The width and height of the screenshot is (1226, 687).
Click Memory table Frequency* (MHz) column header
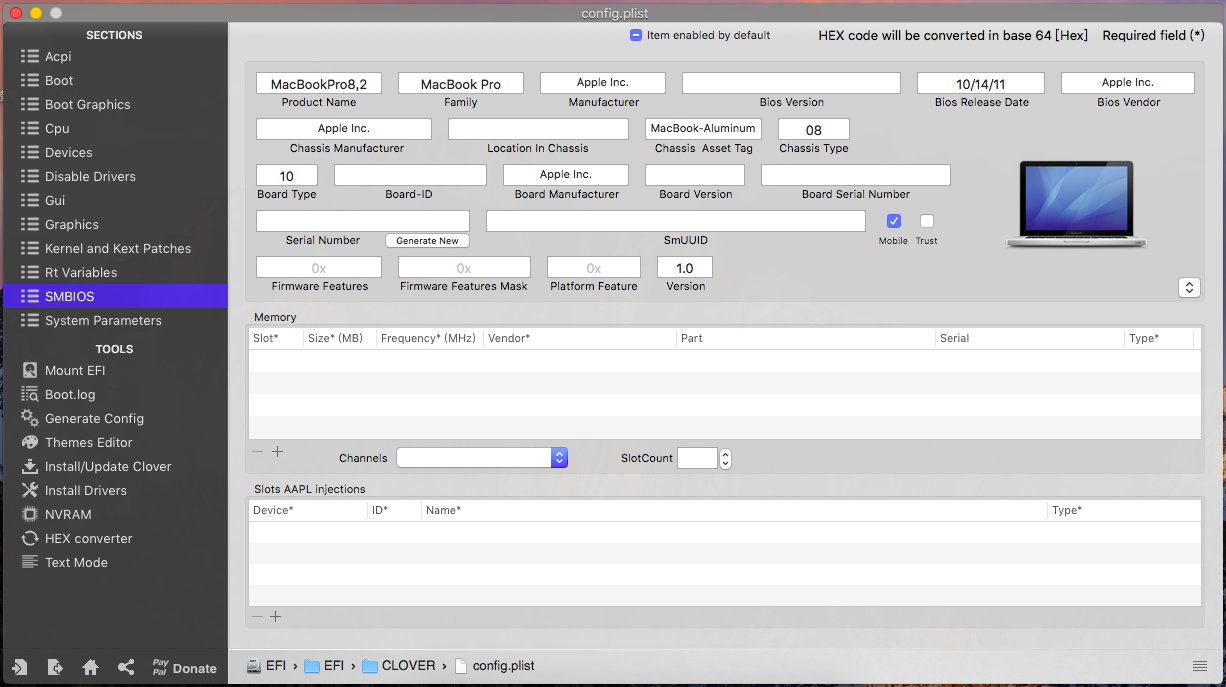(x=430, y=338)
